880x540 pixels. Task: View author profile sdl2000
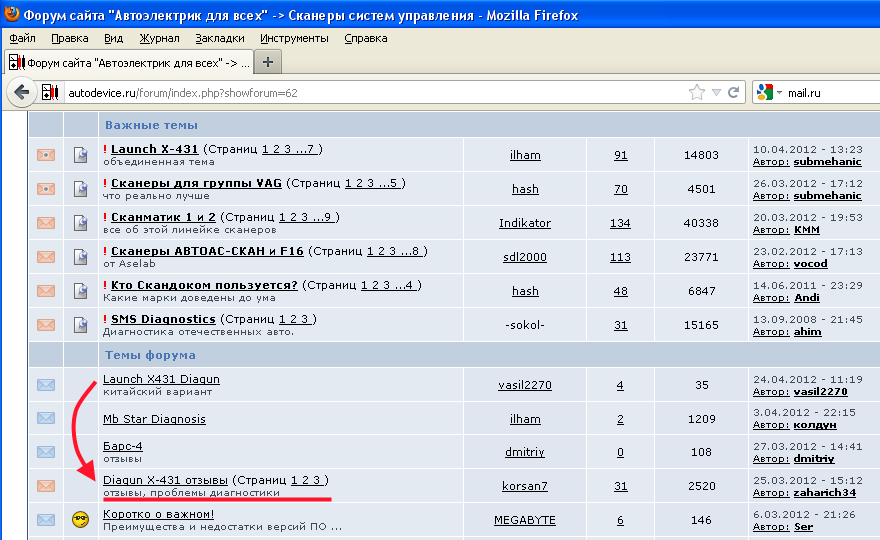click(525, 257)
